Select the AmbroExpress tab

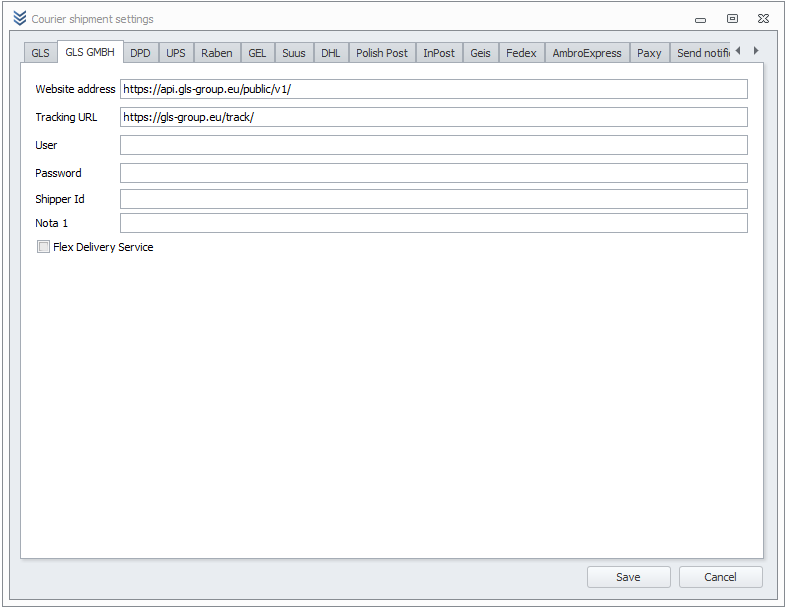[x=587, y=53]
